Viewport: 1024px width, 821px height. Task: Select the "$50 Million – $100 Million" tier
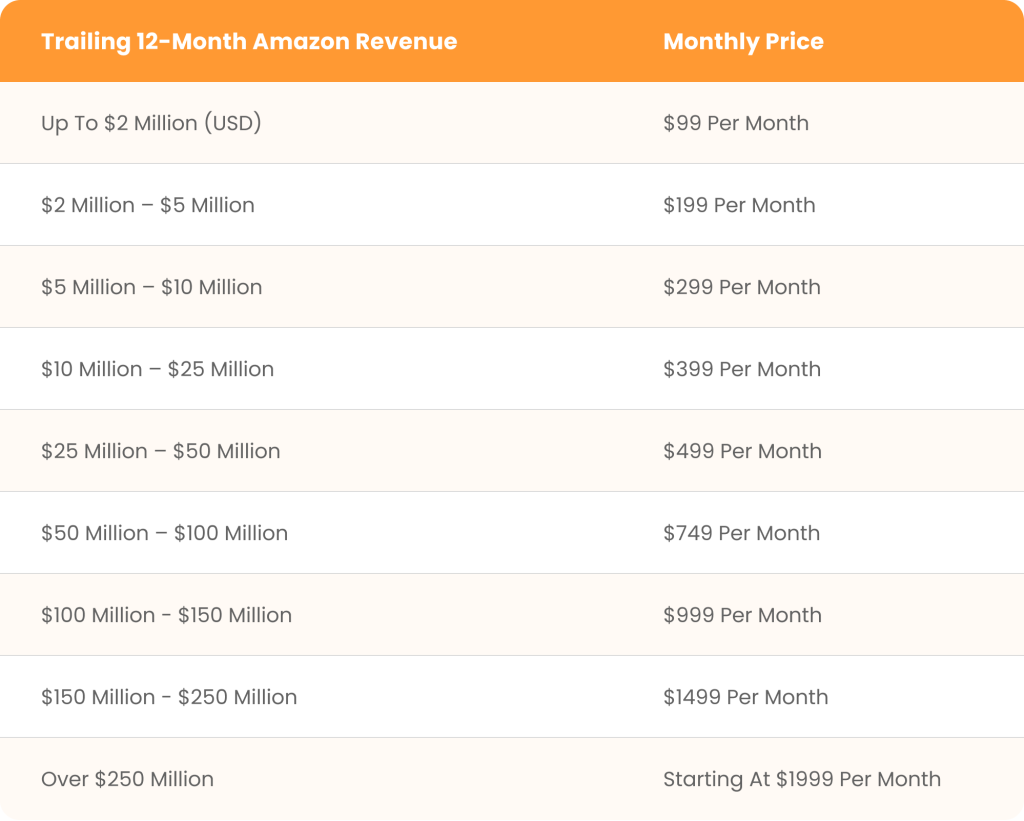pos(165,534)
